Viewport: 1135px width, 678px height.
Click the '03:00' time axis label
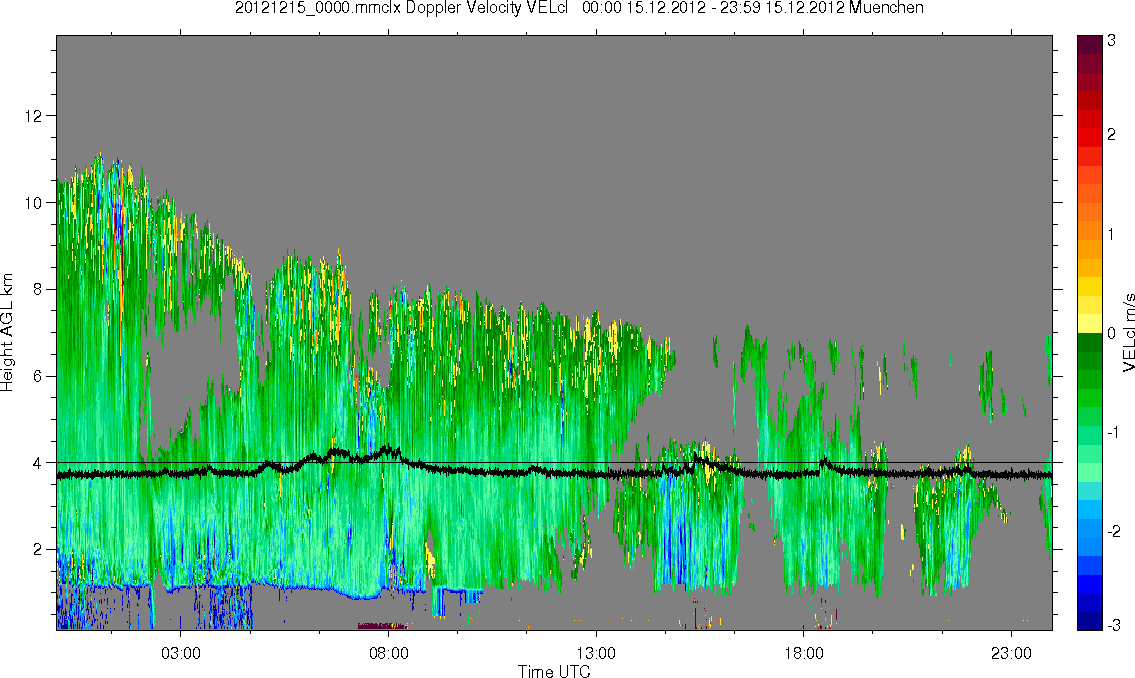pos(180,654)
